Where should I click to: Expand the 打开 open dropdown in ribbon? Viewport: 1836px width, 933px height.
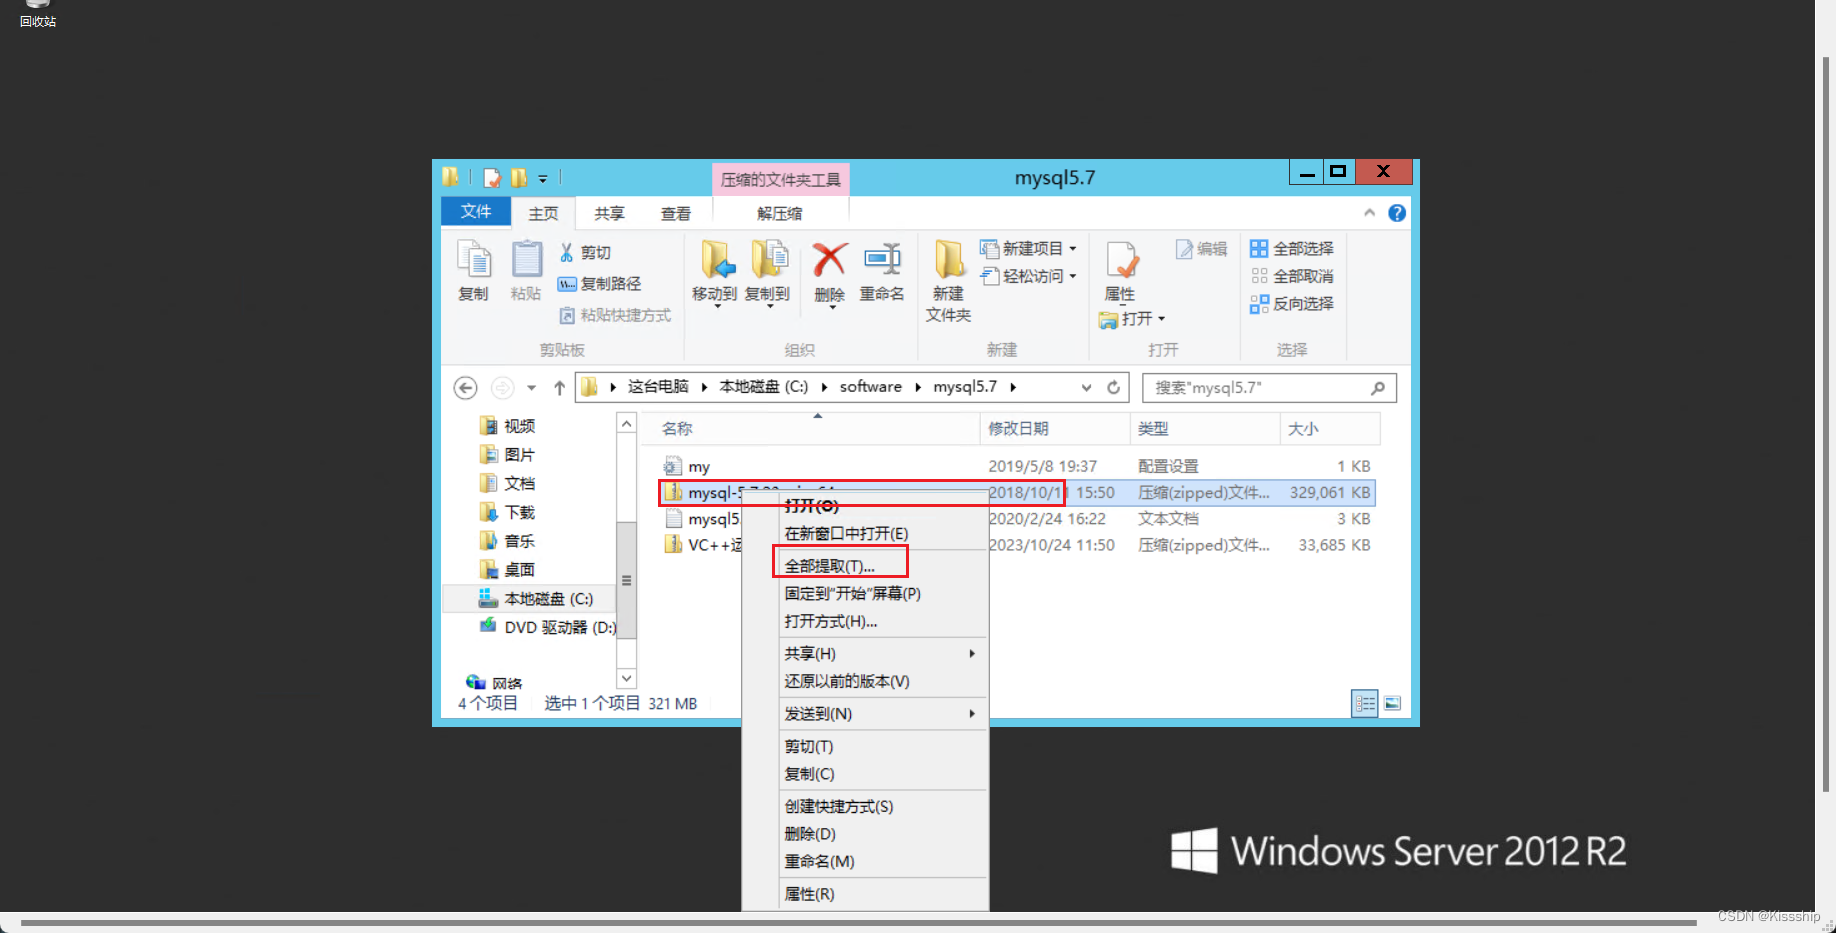tap(1162, 319)
